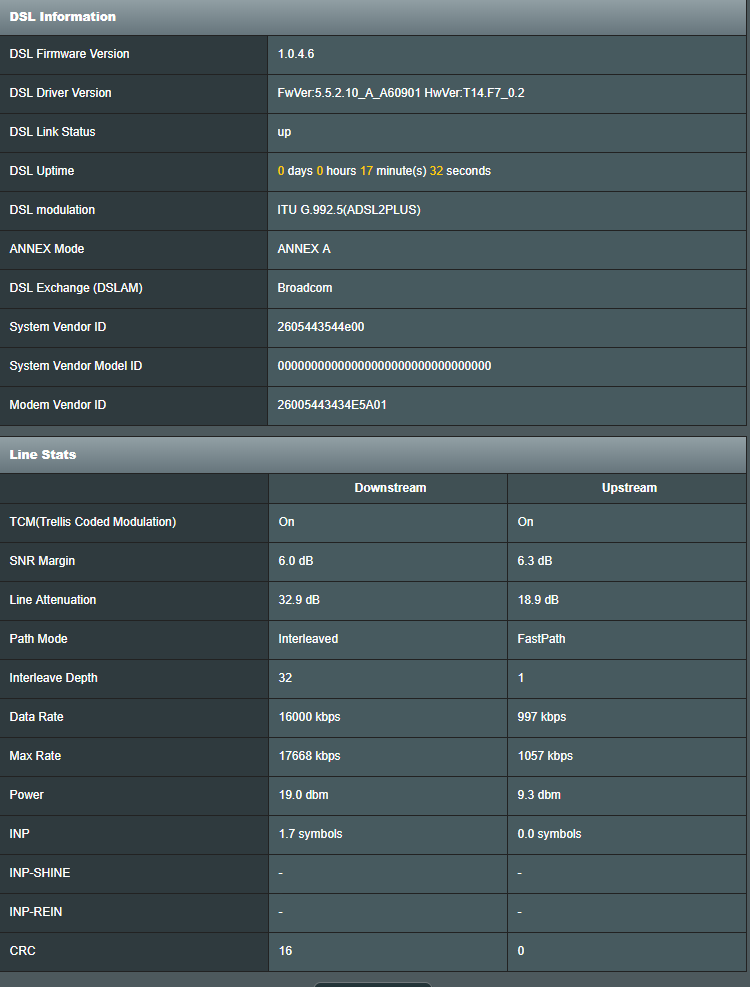Click the DSL Uptime value
This screenshot has width=750, height=987.
384,171
